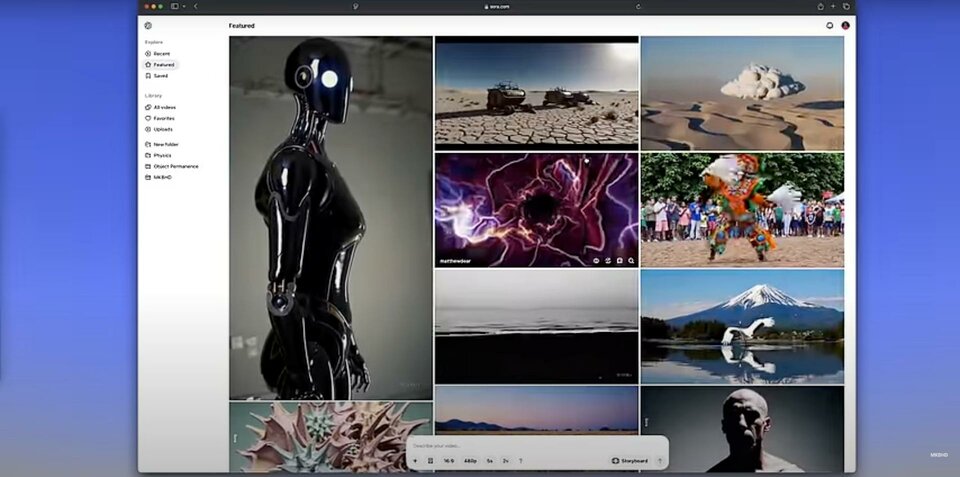
Task: Create a New folder in the Library
Action: pyautogui.click(x=165, y=144)
